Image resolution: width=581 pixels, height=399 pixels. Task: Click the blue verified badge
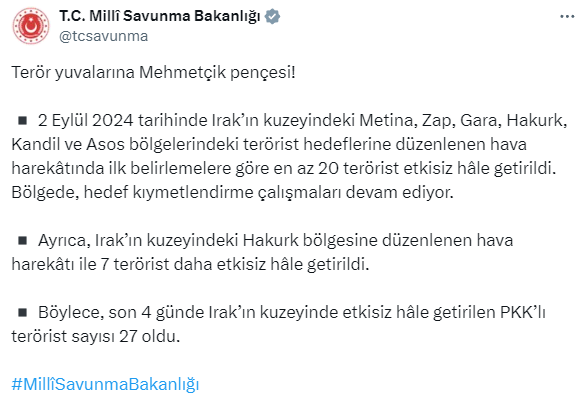click(273, 17)
